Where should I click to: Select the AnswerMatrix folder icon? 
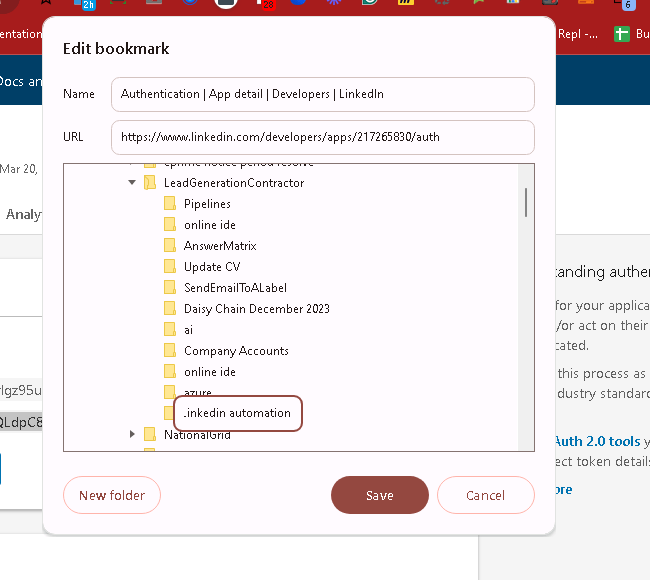tap(170, 245)
